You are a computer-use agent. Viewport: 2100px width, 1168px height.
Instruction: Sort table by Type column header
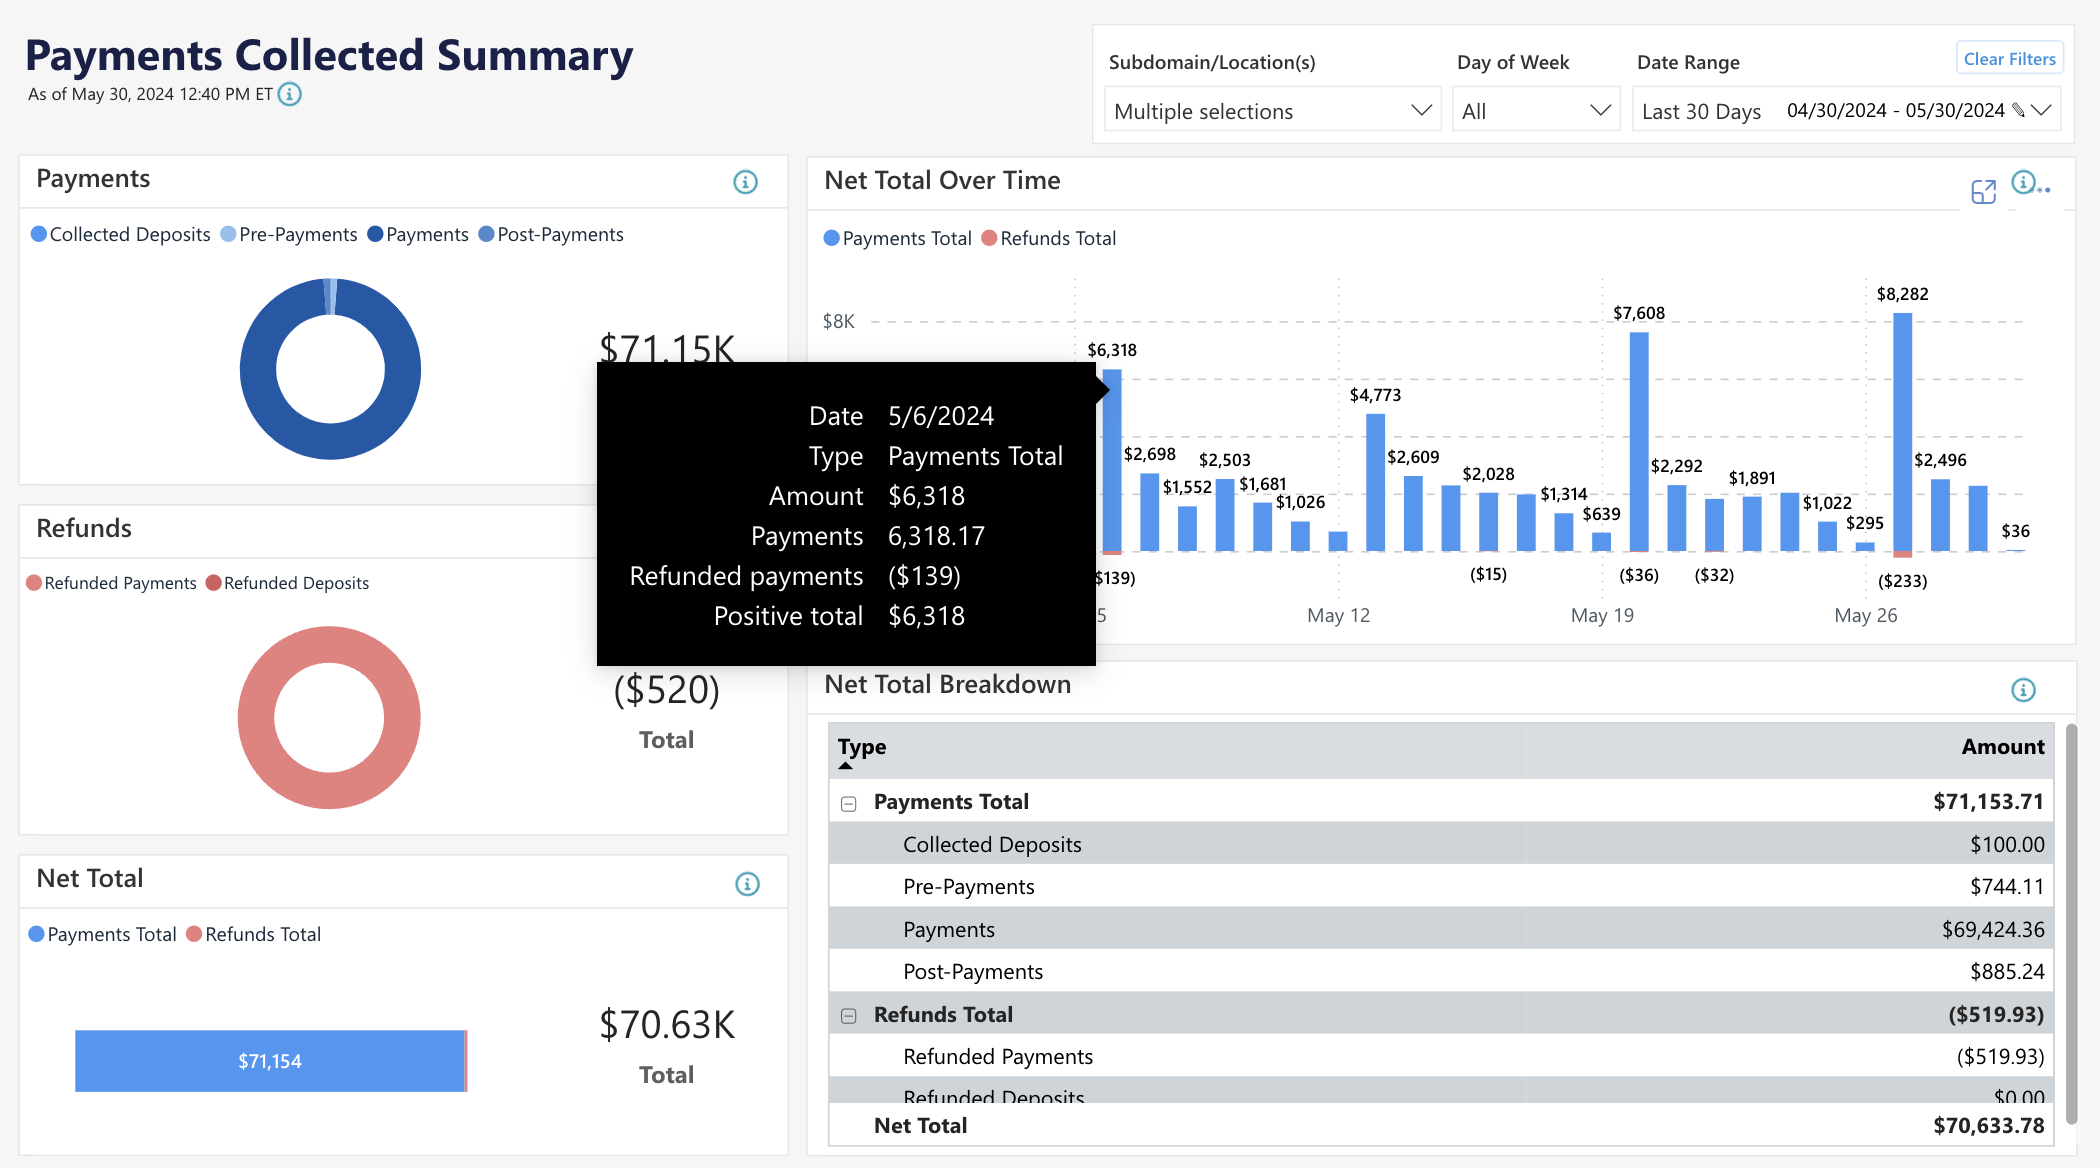pos(862,747)
